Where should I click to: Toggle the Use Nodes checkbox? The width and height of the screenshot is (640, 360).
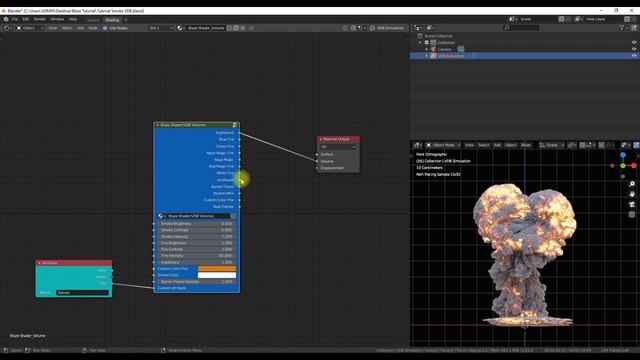[105, 28]
